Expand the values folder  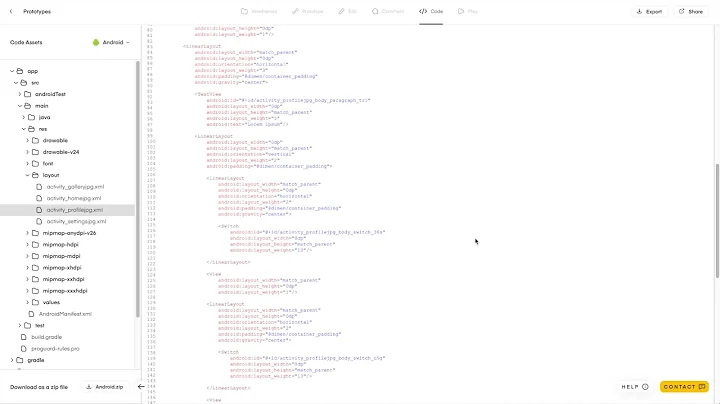click(x=28, y=302)
